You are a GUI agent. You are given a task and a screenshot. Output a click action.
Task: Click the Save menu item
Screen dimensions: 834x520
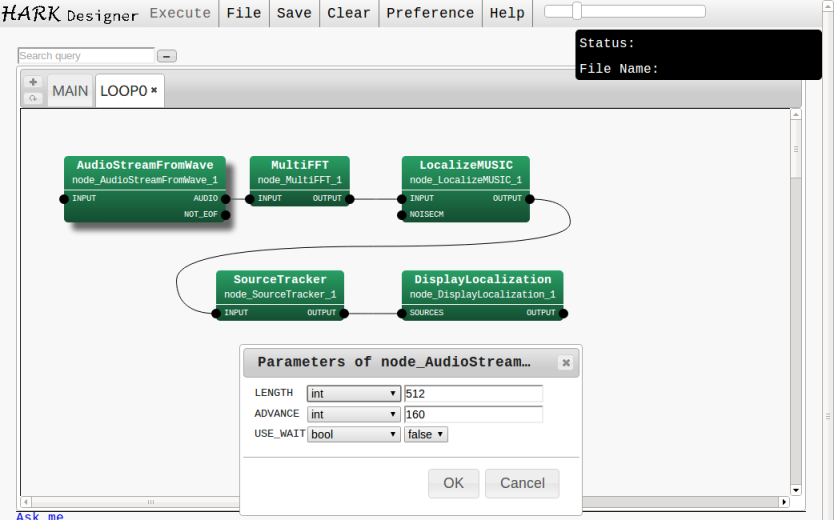(294, 13)
